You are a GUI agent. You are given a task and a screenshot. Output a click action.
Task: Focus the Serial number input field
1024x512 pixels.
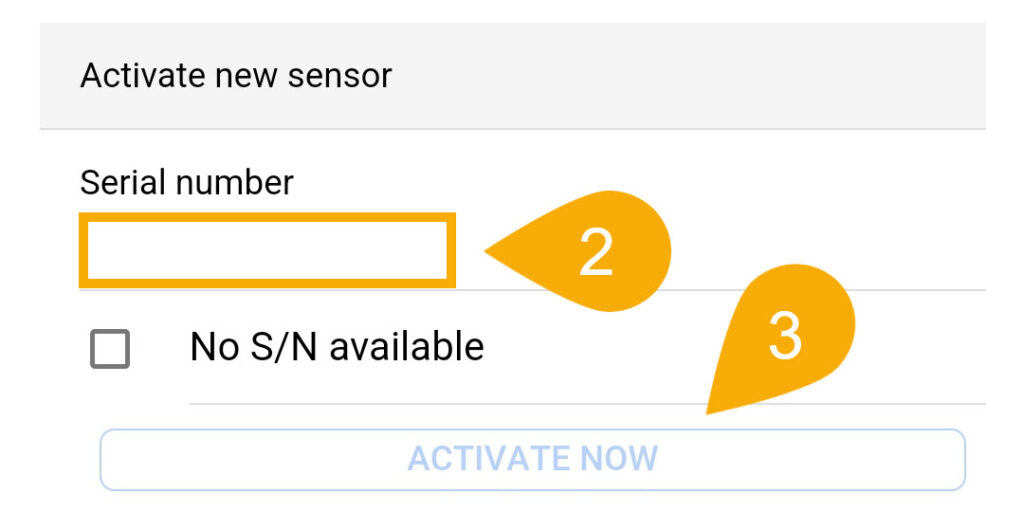tap(267, 250)
